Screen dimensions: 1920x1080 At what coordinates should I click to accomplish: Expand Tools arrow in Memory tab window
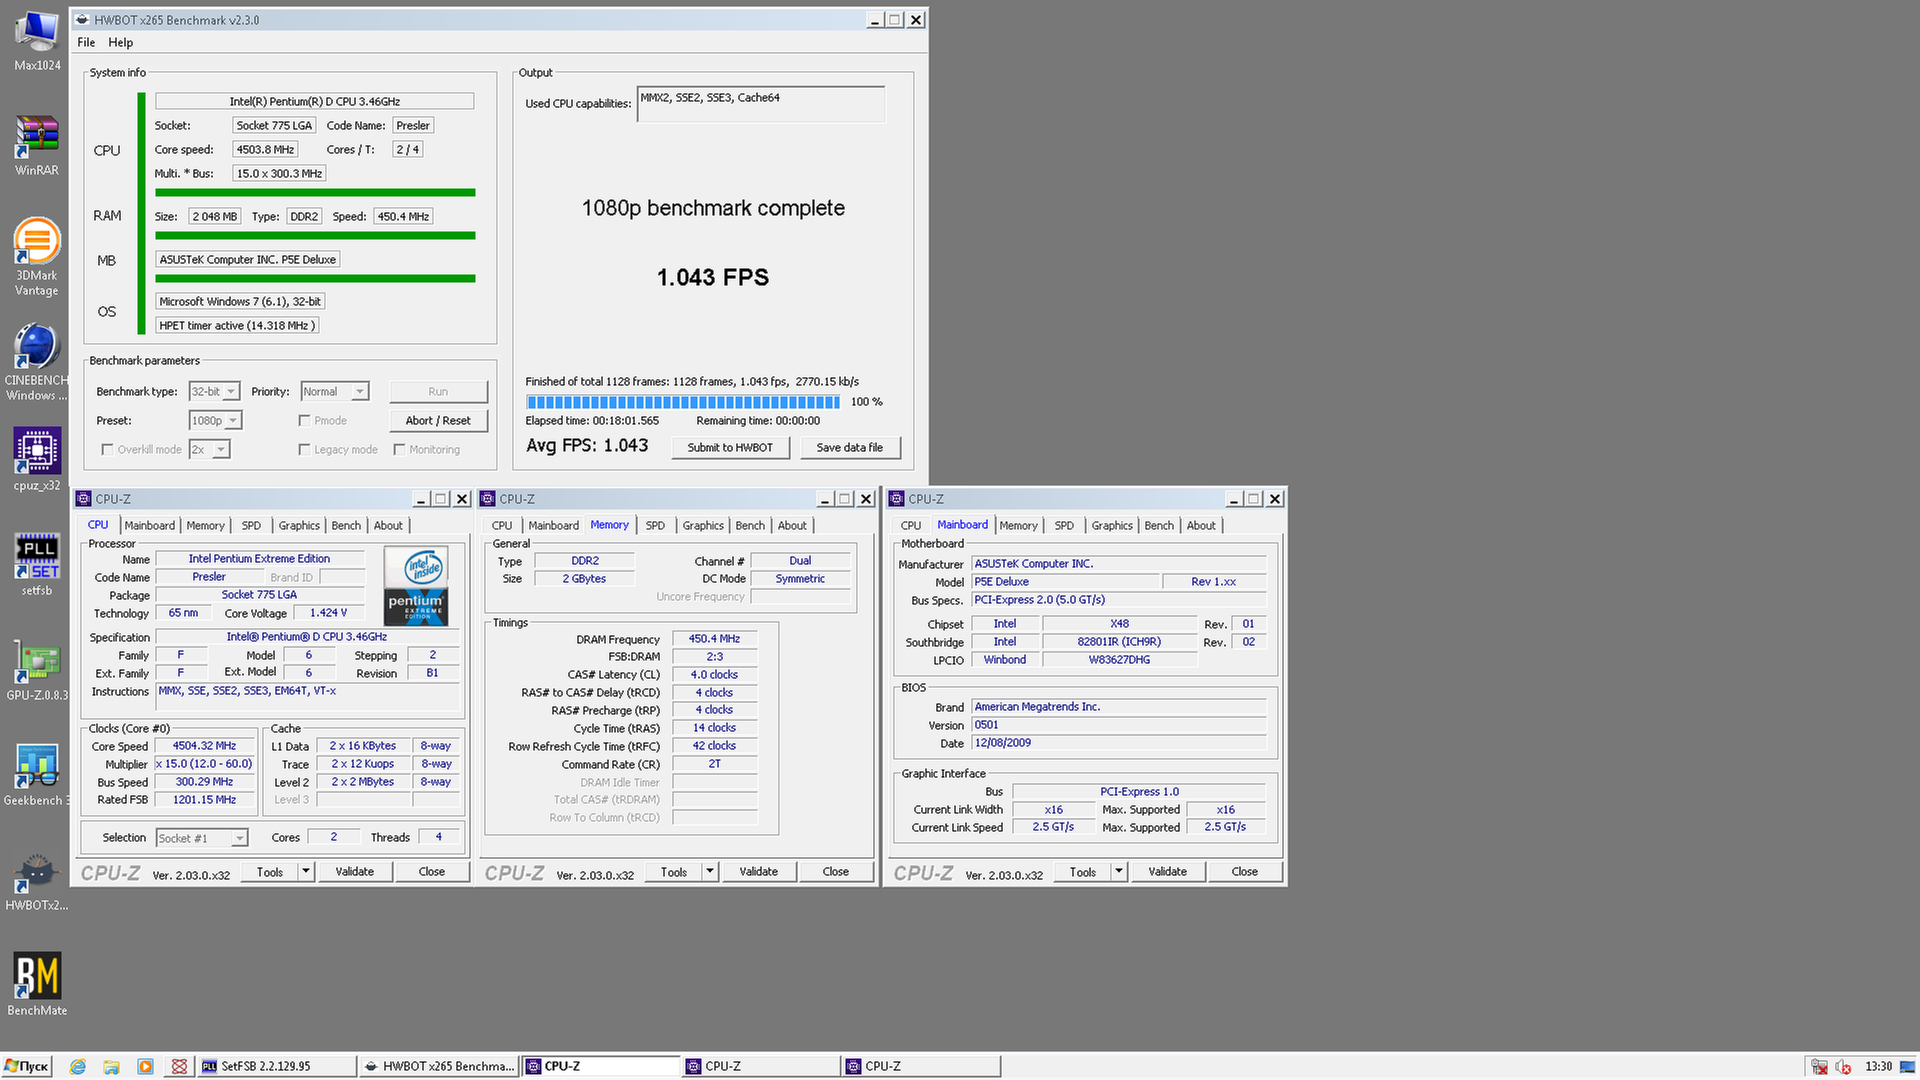(x=710, y=872)
